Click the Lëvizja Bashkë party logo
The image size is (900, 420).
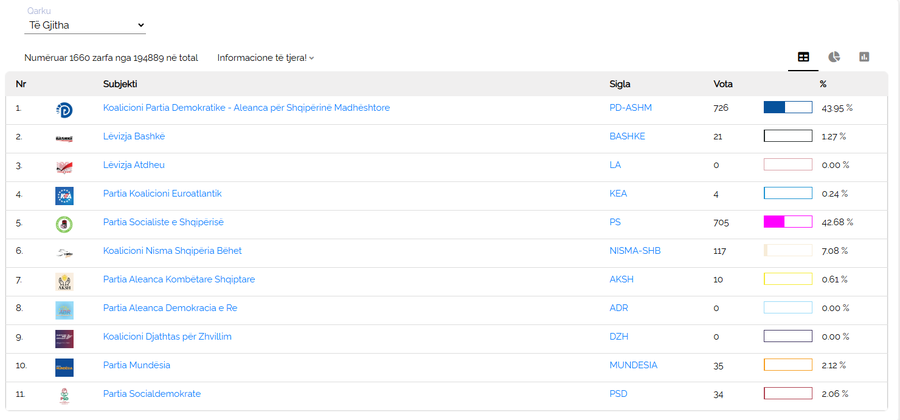click(x=64, y=138)
